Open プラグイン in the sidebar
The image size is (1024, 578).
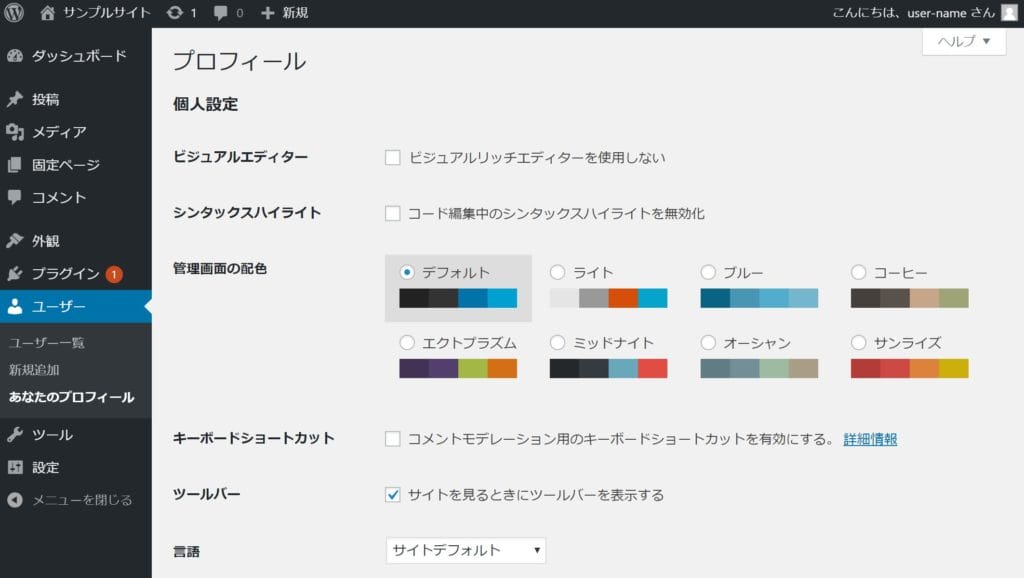click(x=65, y=274)
